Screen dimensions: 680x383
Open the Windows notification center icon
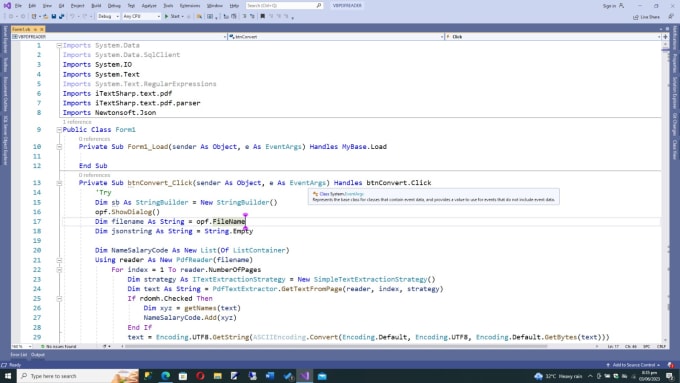point(670,376)
